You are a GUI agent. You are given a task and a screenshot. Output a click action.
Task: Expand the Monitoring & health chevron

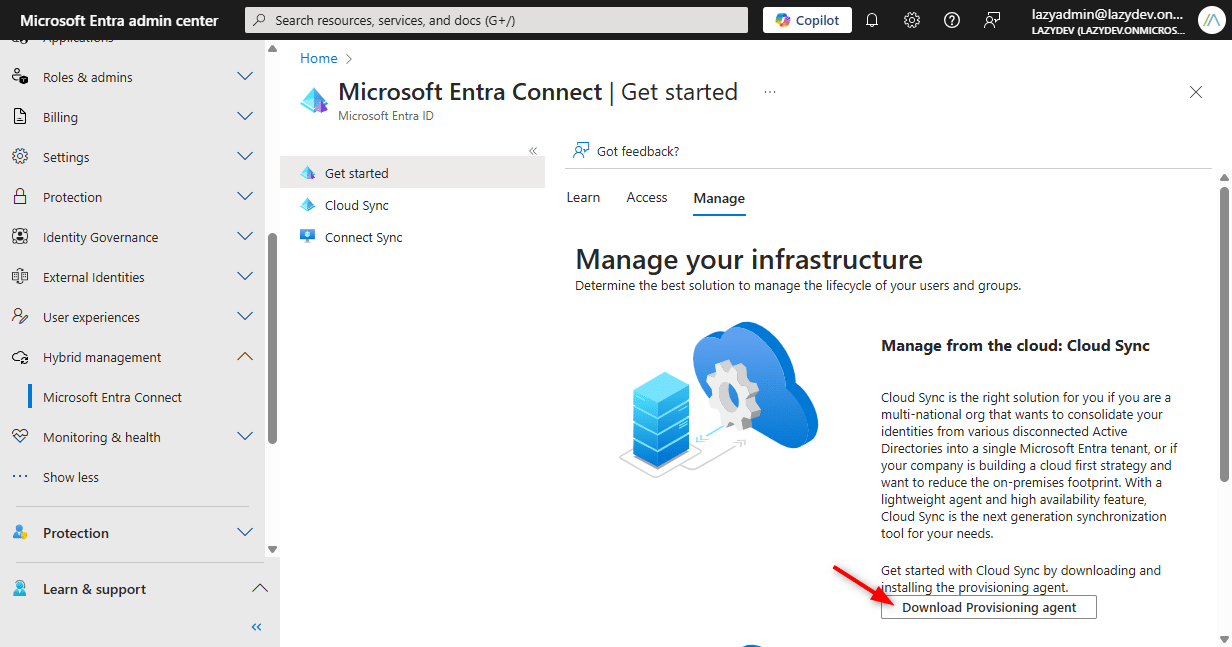tap(245, 437)
